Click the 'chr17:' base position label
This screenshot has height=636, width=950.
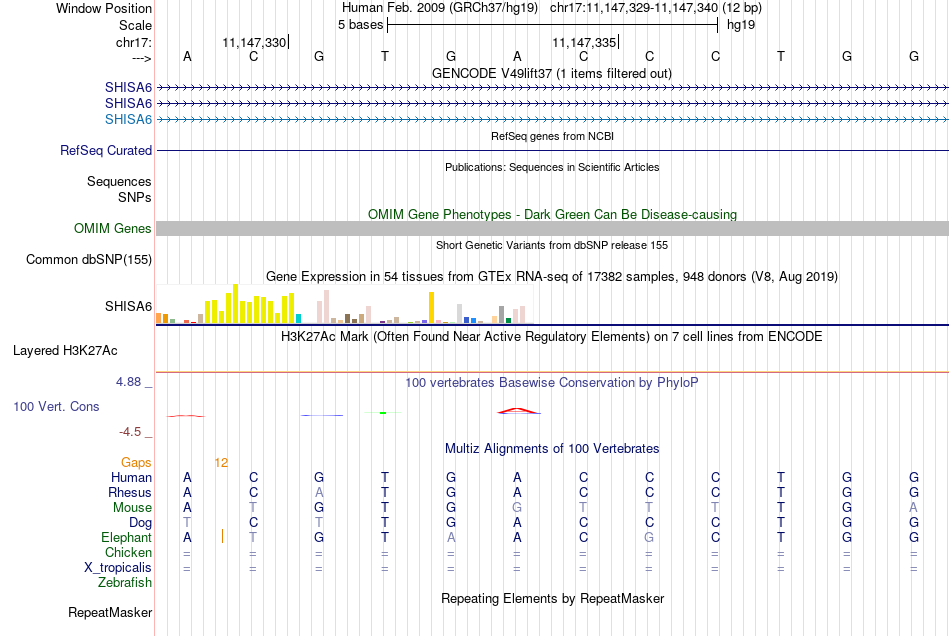(x=133, y=42)
